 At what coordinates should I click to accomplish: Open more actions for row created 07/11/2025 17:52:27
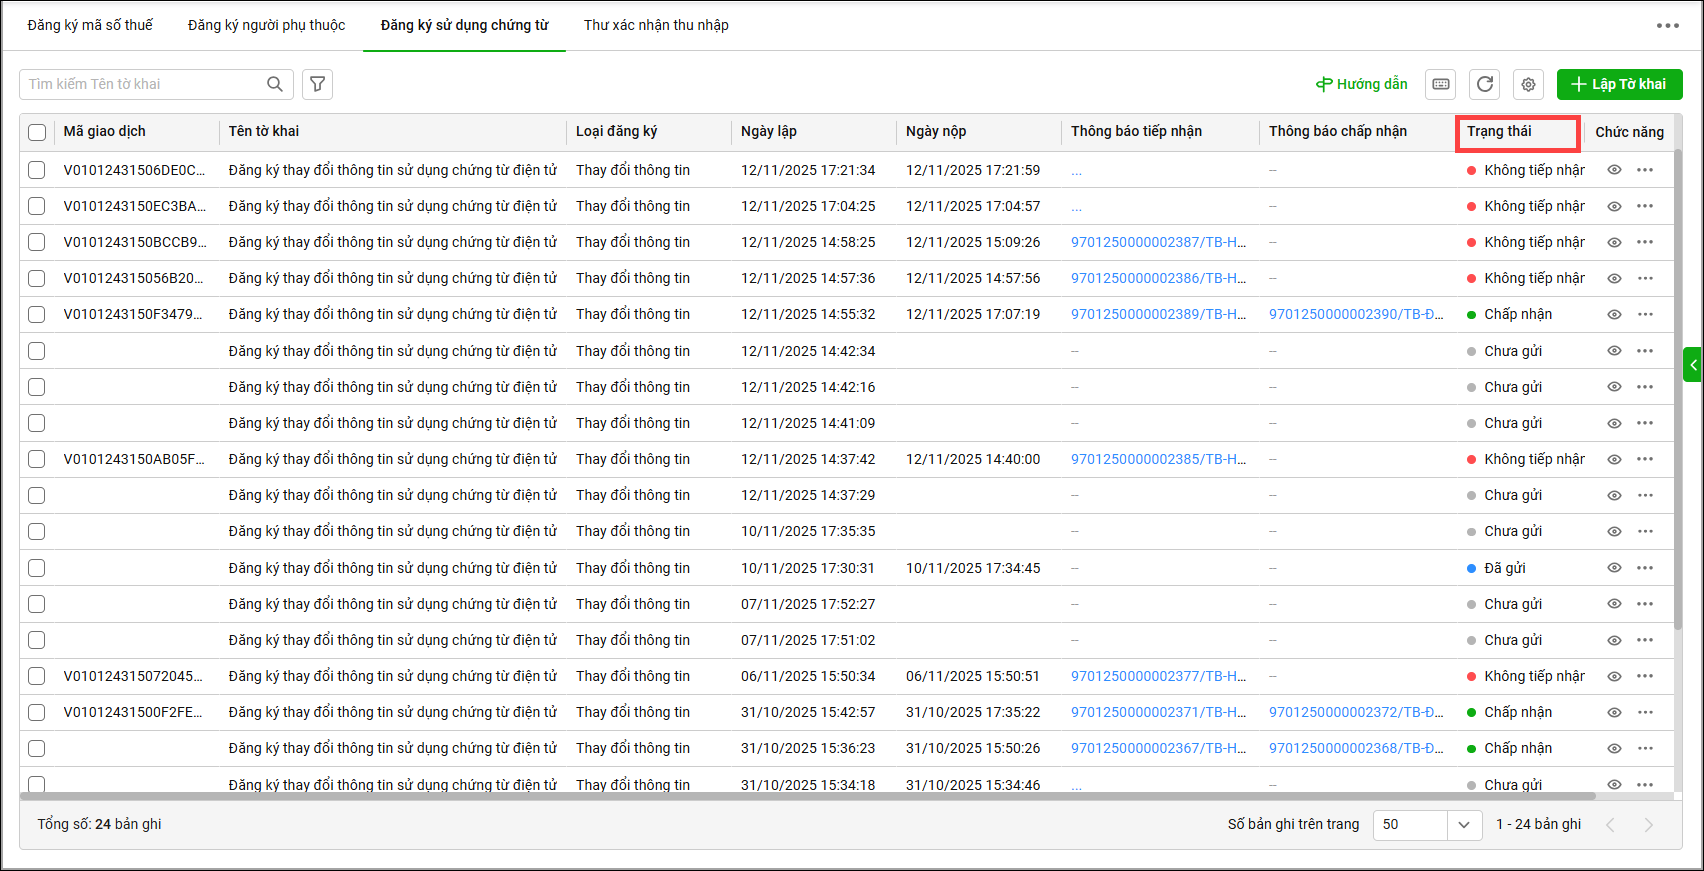[x=1645, y=604]
